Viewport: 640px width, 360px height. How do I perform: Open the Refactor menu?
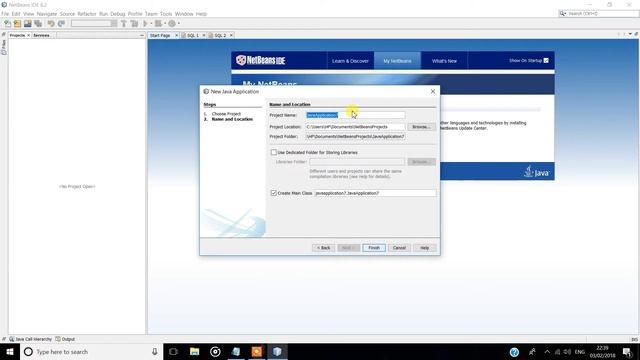tap(87, 14)
